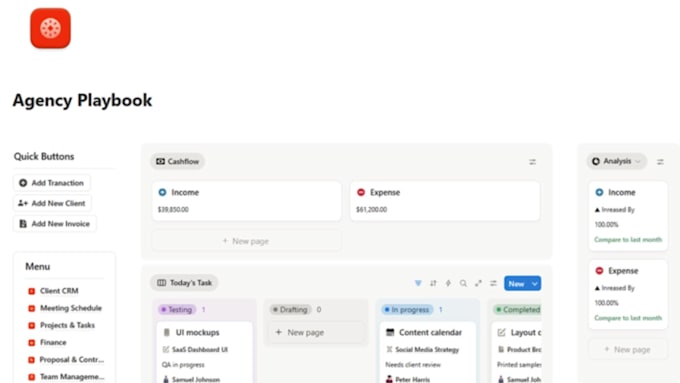Open the UI mockups task card
The image size is (680, 383).
pos(204,352)
